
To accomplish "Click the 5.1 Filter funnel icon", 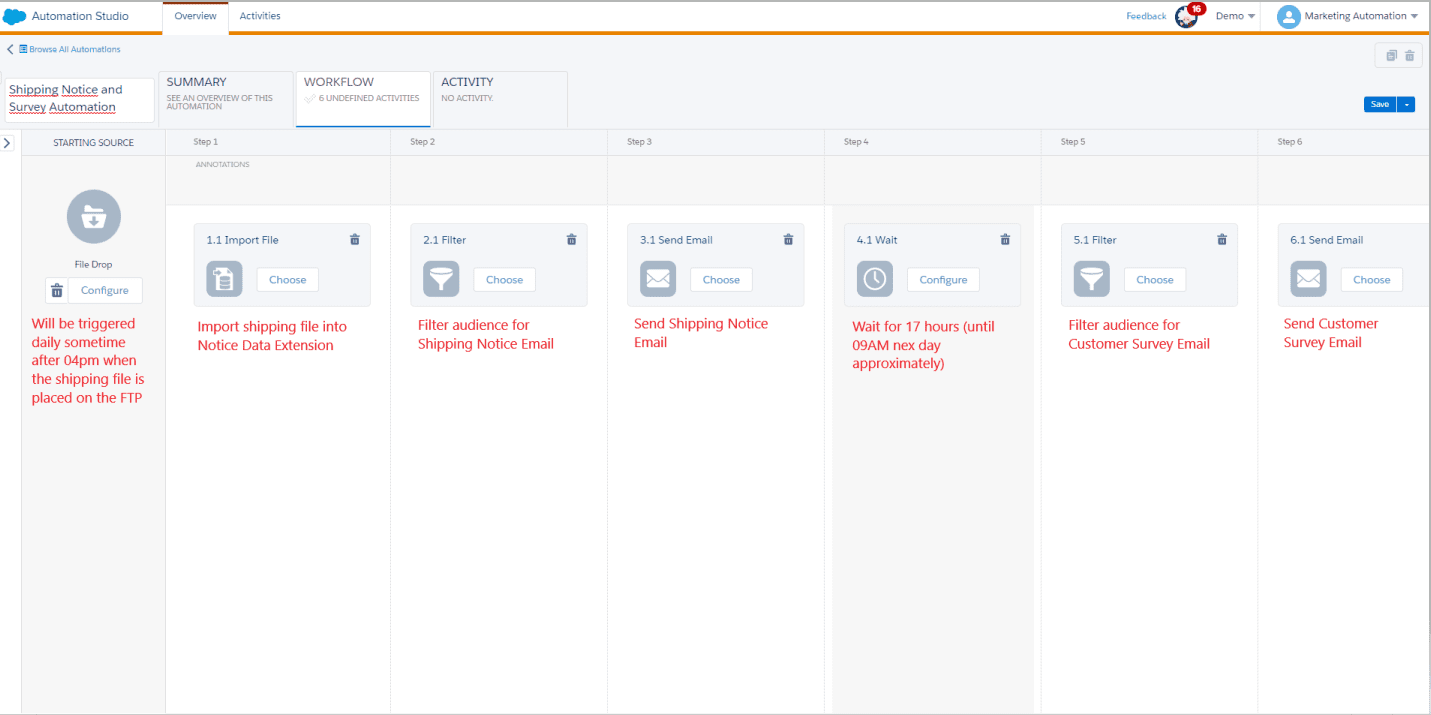I will coord(1092,279).
